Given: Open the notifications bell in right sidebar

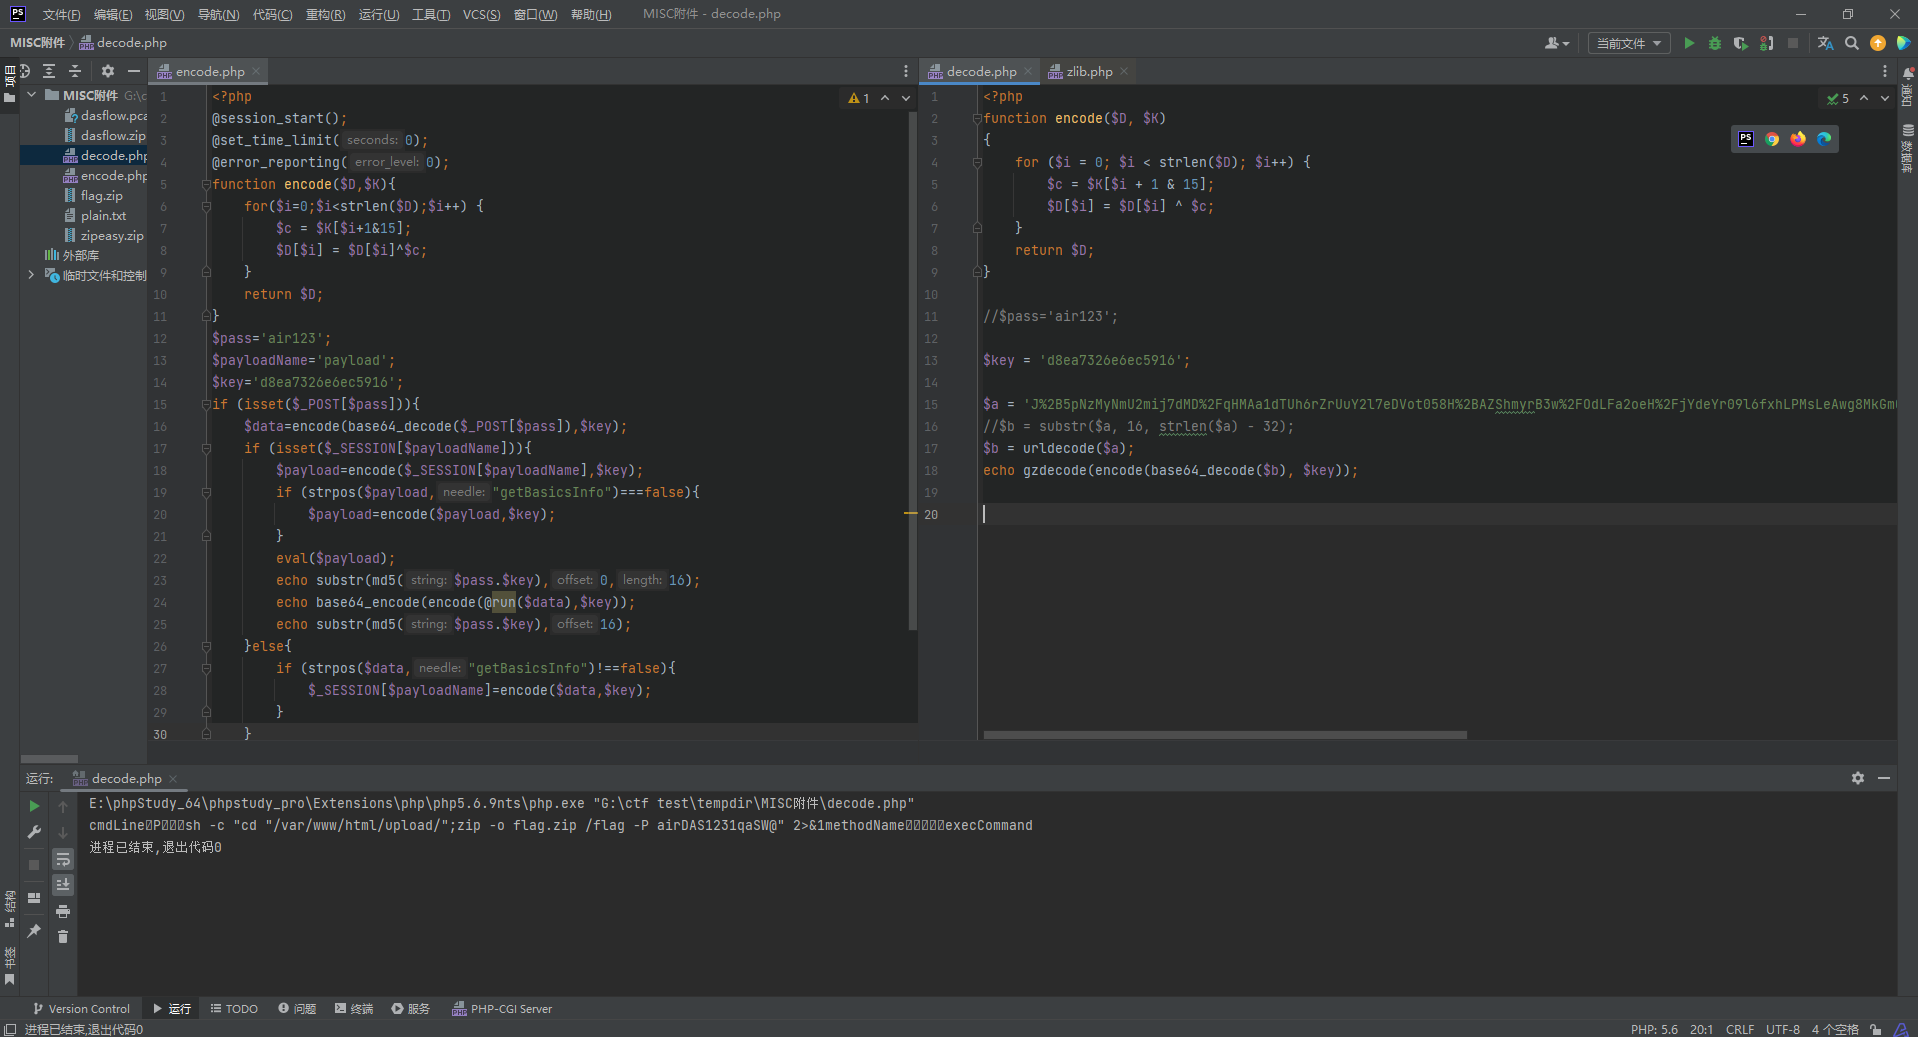Looking at the screenshot, I should 1908,73.
